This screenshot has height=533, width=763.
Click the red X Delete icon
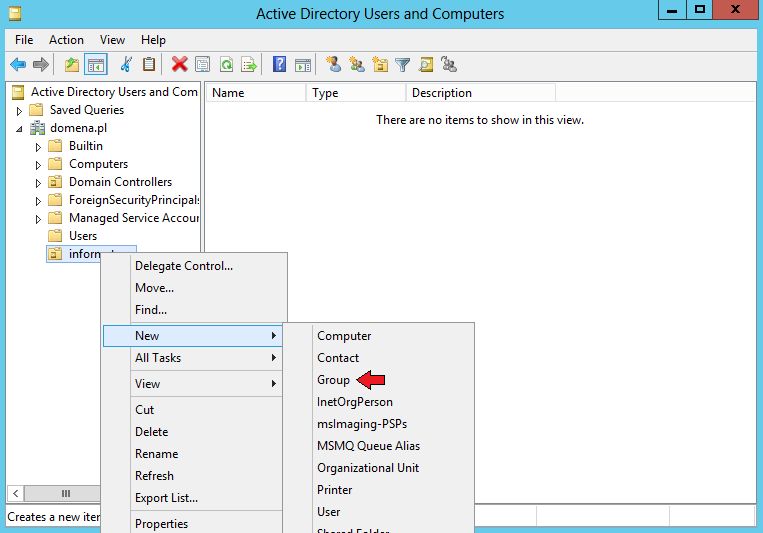180,64
